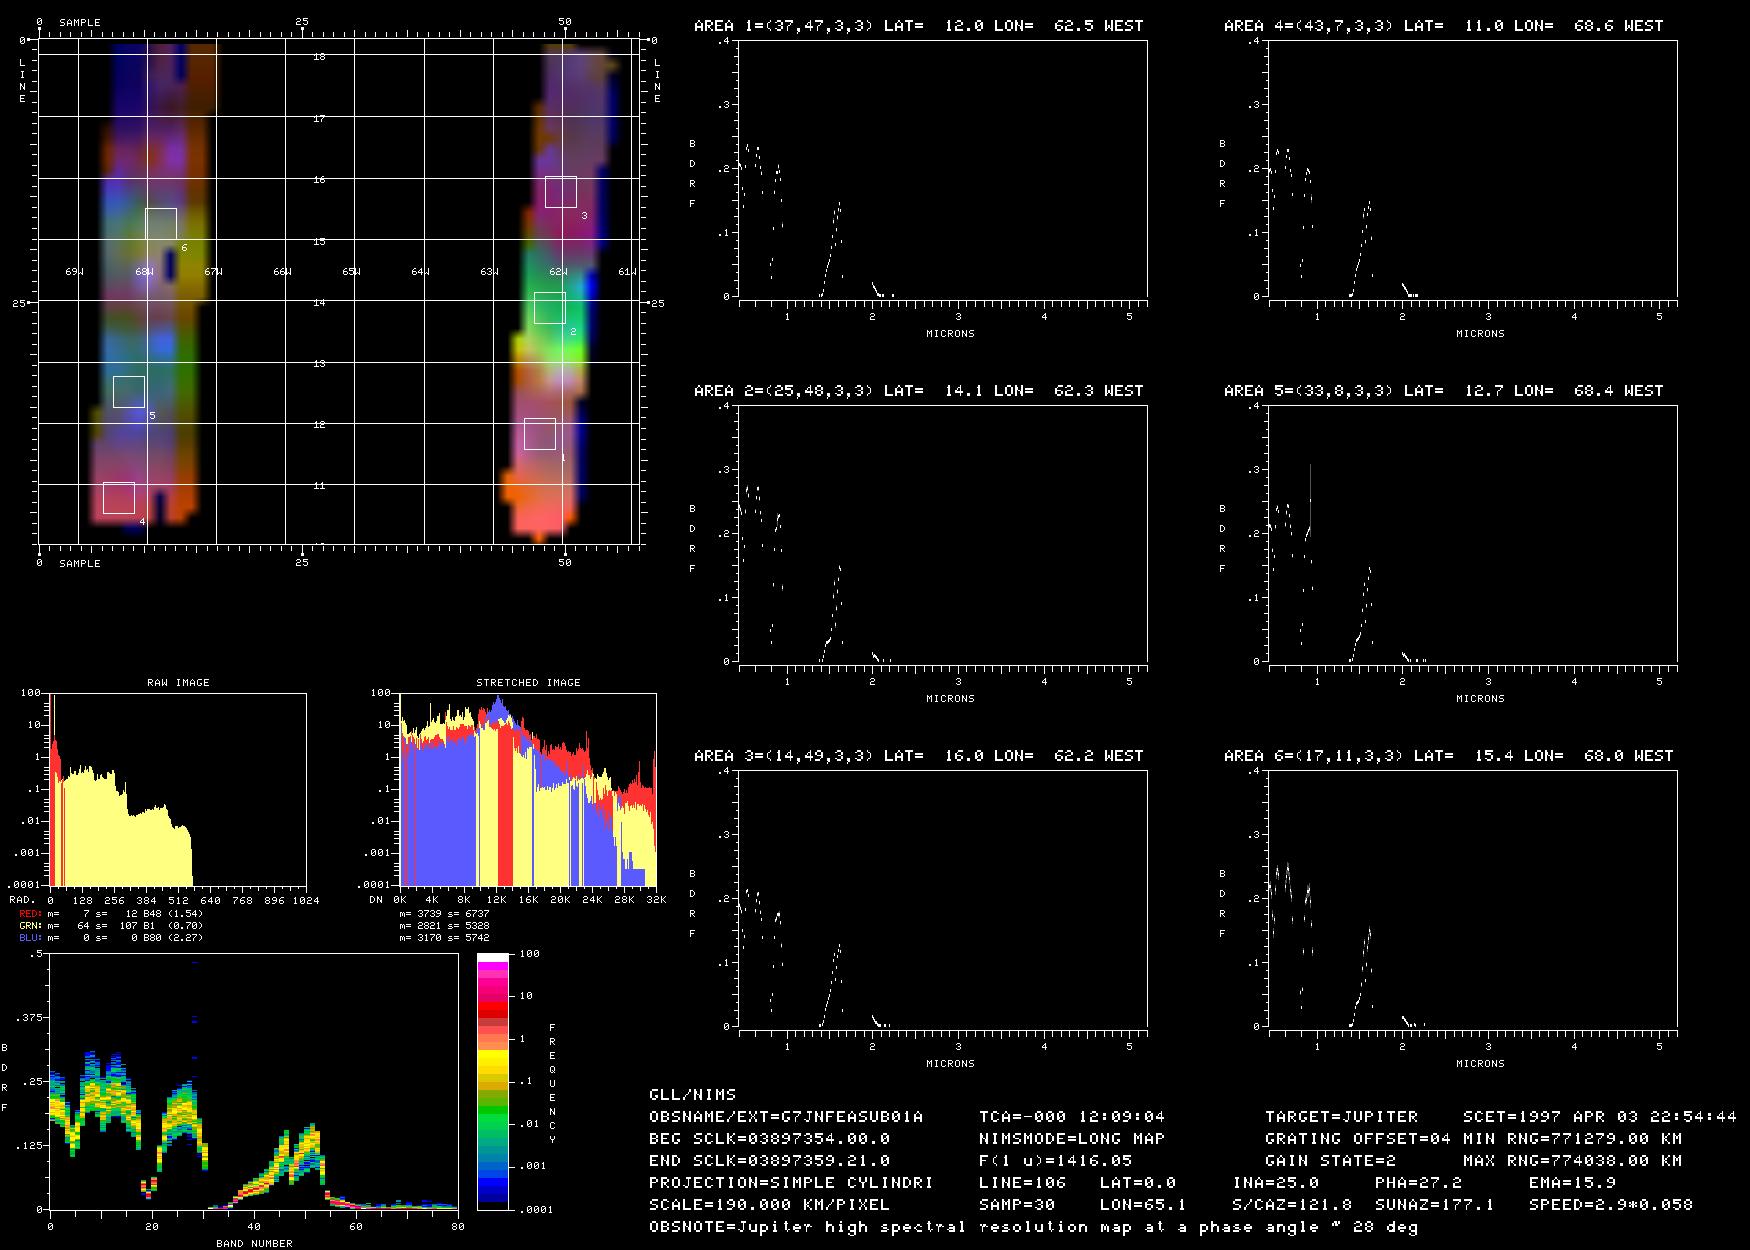The width and height of the screenshot is (1750, 1250).
Task: Click the RED channel statistics label
Action: click(30, 914)
